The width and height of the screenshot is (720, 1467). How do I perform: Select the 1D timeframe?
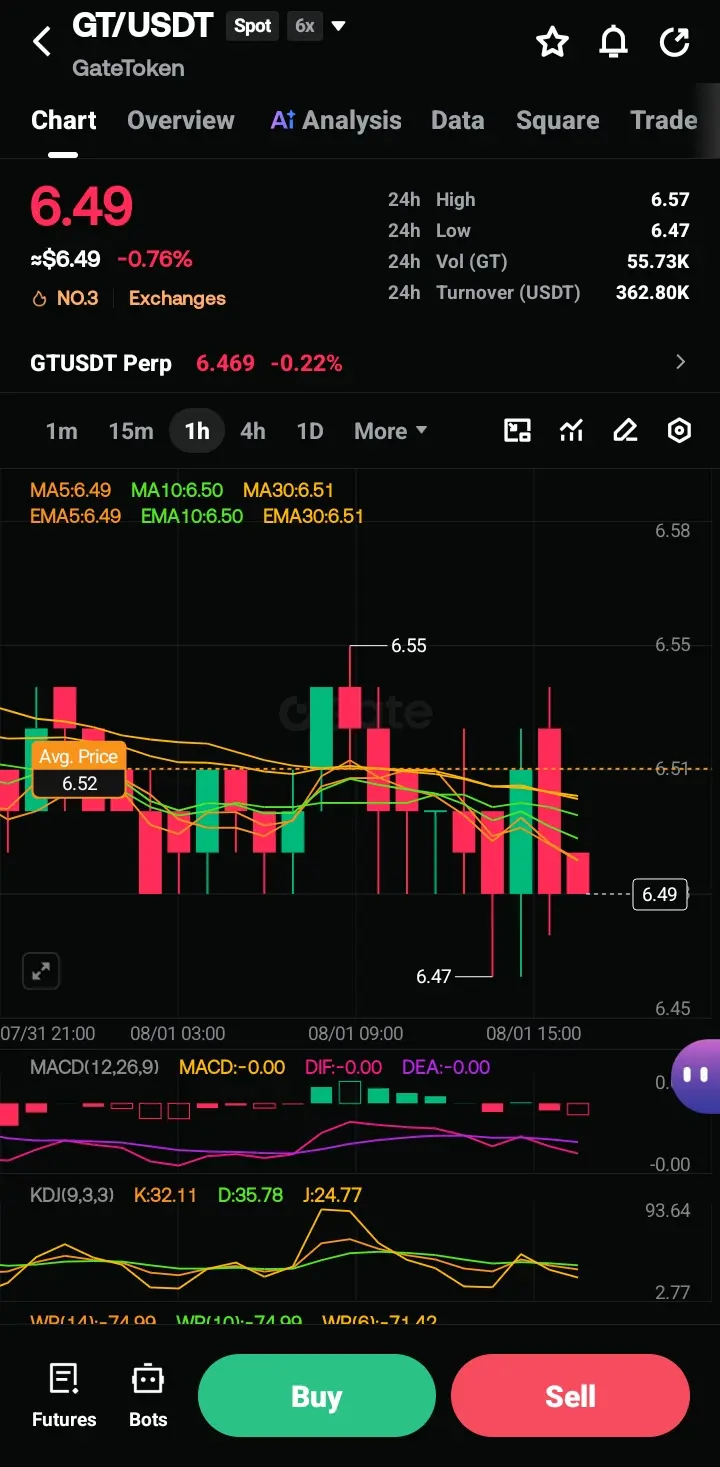click(310, 431)
